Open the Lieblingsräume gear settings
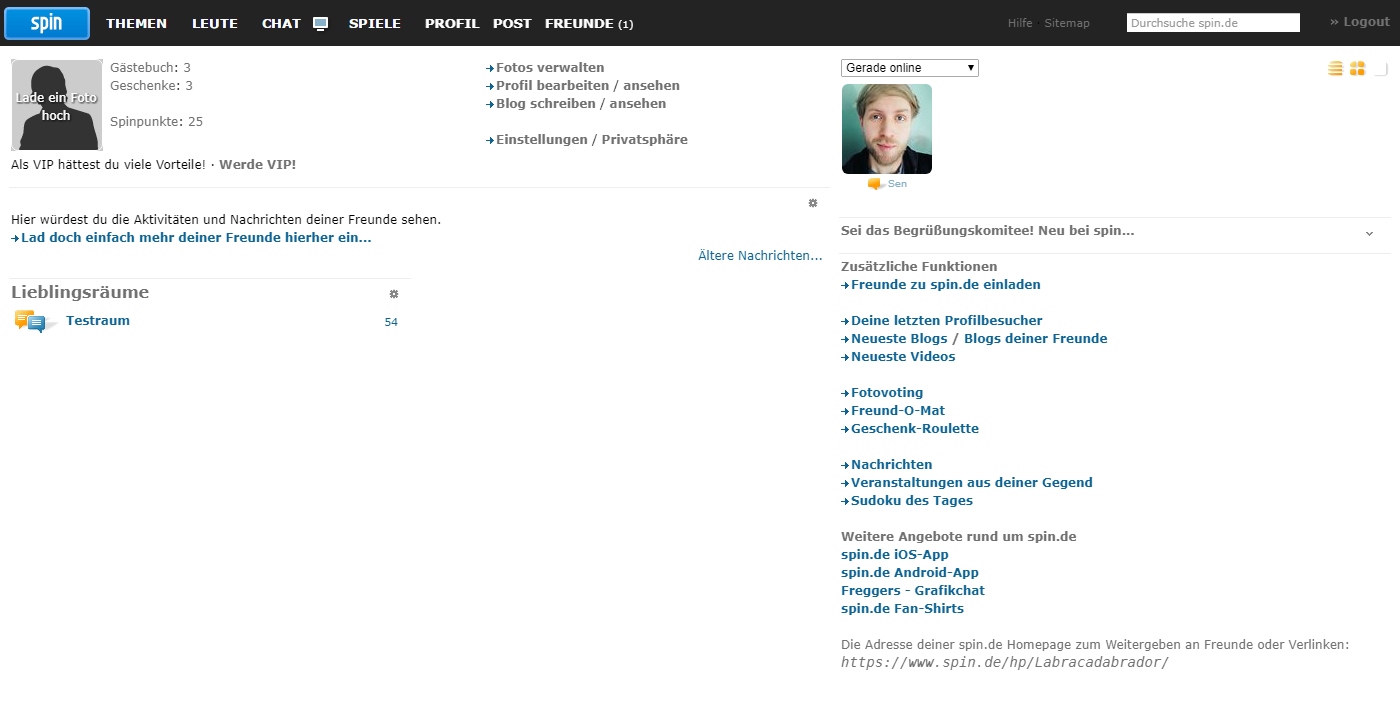1400x706 pixels. pyautogui.click(x=394, y=294)
